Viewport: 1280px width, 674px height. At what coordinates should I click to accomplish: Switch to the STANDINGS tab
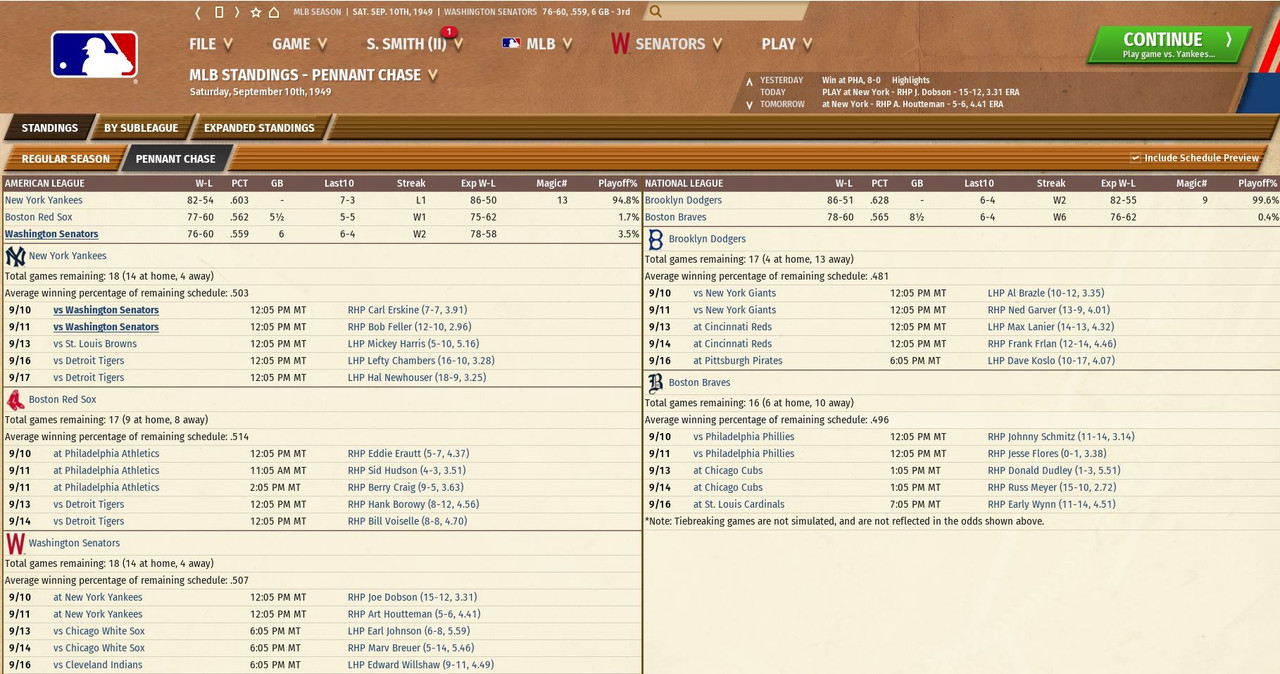click(49, 128)
